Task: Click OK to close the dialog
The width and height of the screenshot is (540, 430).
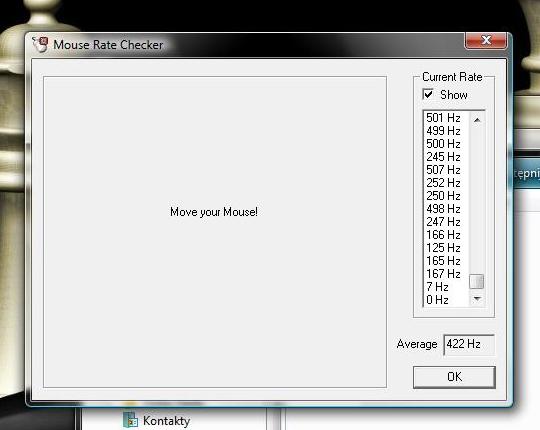Action: (x=454, y=377)
